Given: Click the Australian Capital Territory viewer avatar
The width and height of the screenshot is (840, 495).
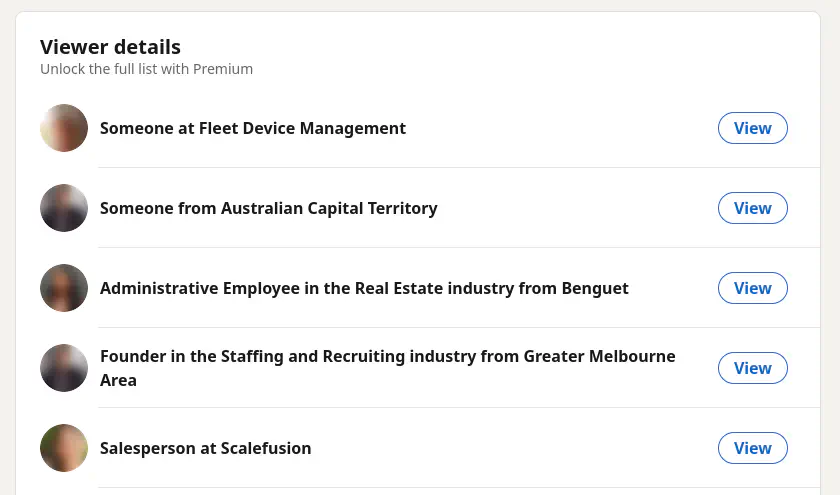Looking at the screenshot, I should tap(64, 208).
